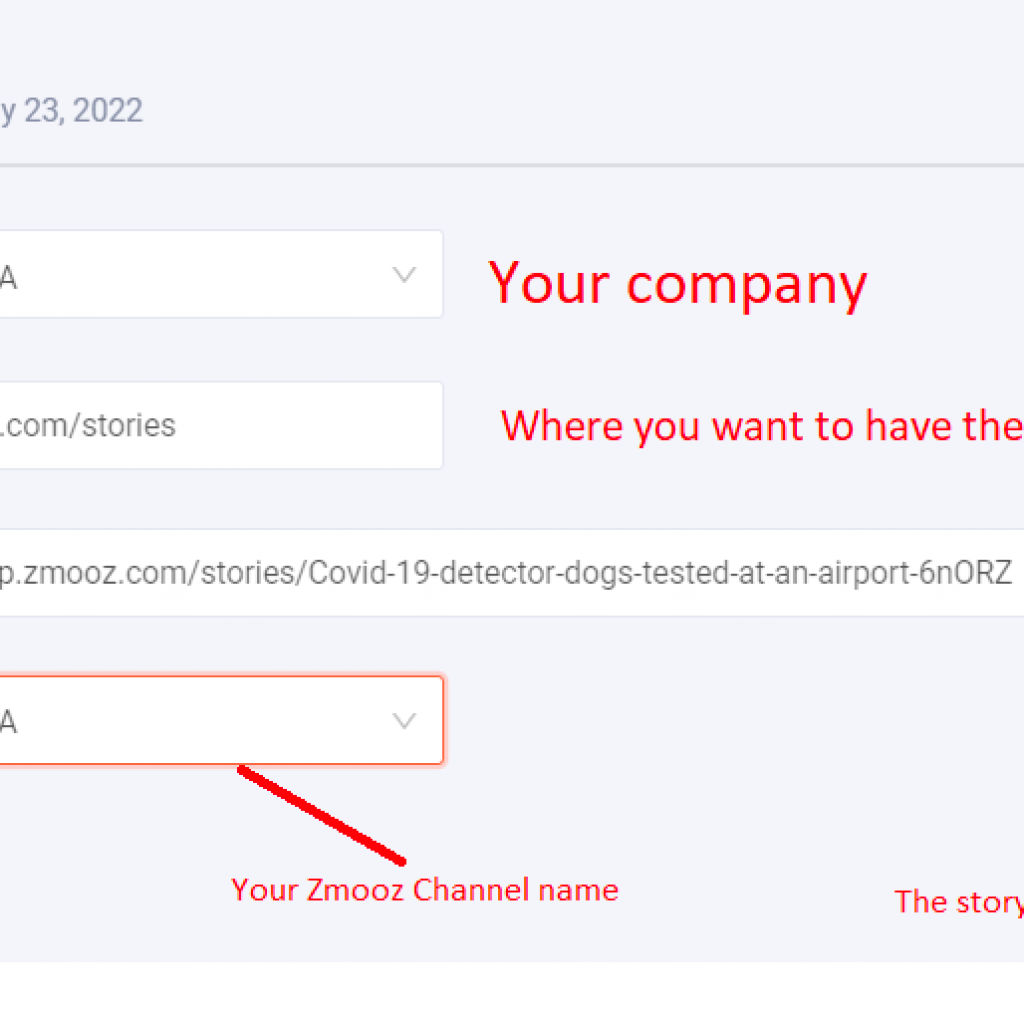Click the red diagonal pointer line
Viewport: 1024px width, 1024px height.
click(x=322, y=816)
